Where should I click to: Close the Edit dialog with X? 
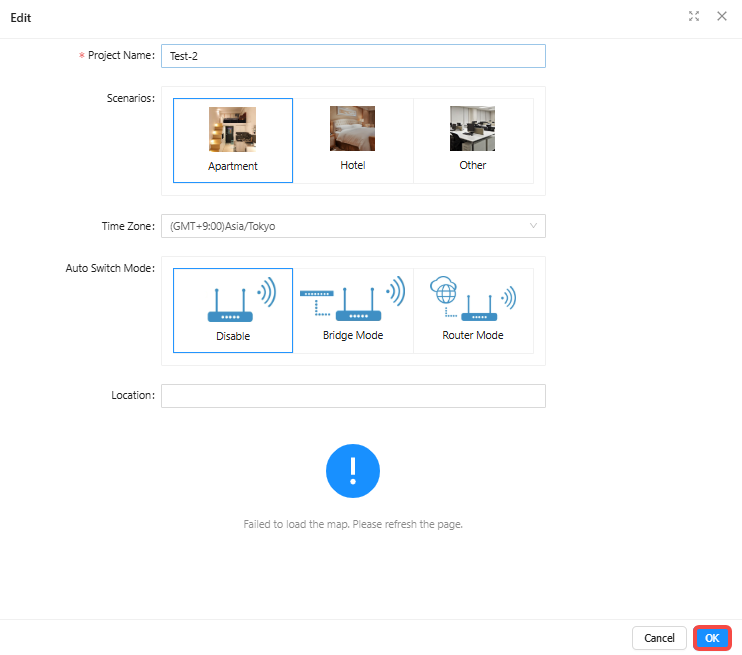[x=722, y=17]
